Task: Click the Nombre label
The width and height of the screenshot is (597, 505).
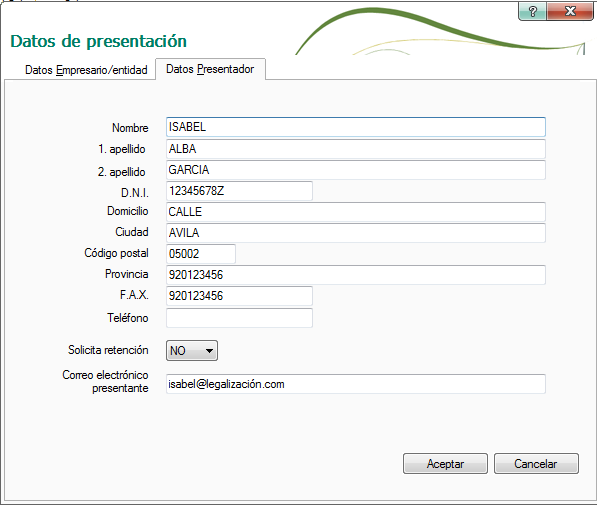Action: point(130,128)
